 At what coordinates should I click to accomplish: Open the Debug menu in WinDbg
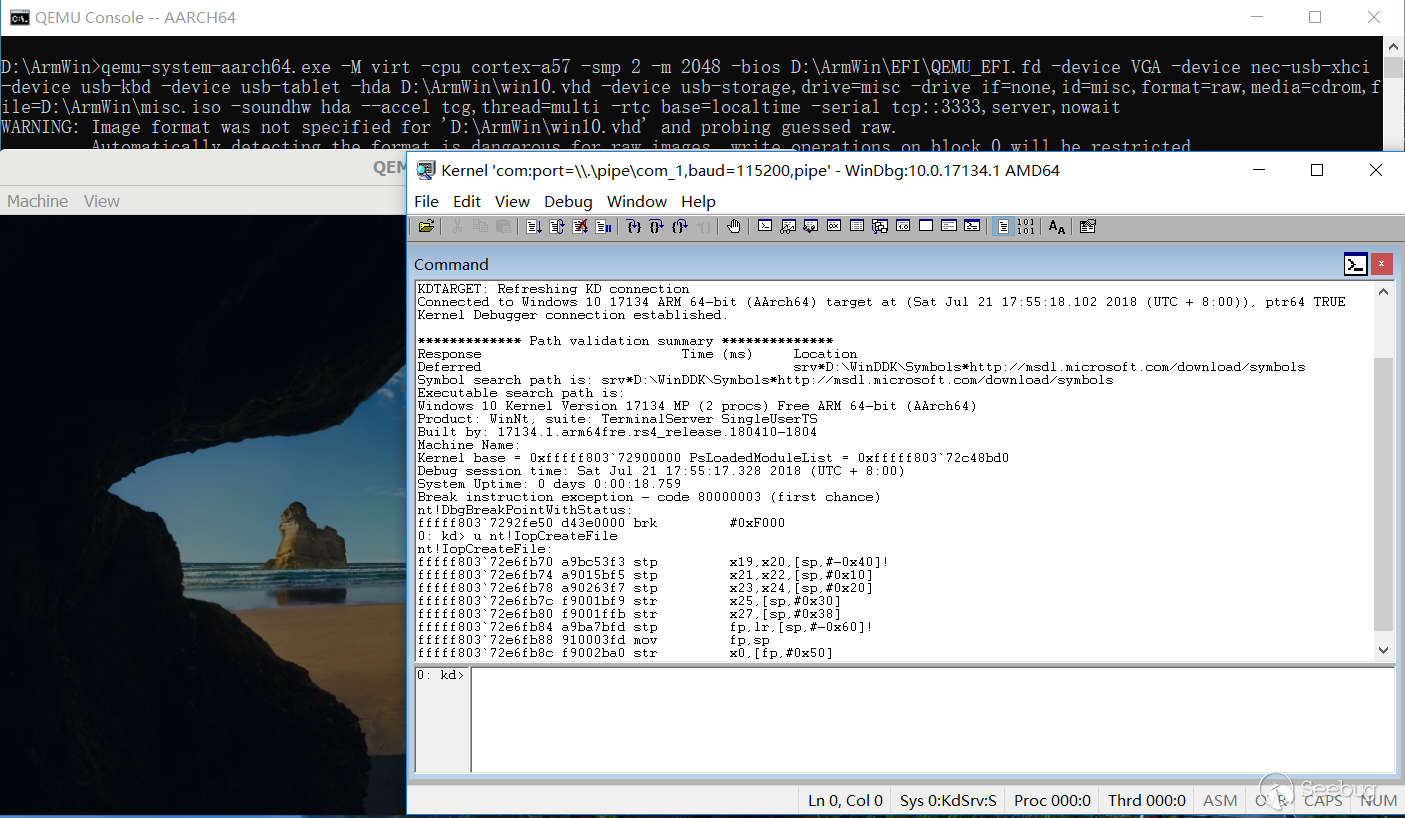(568, 201)
